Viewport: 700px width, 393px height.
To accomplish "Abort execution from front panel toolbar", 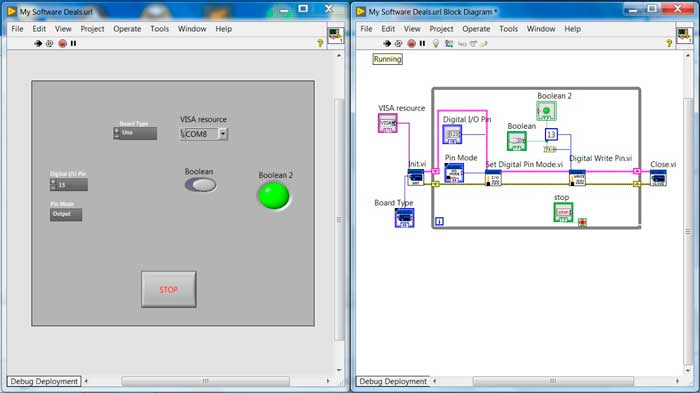I will point(62,43).
